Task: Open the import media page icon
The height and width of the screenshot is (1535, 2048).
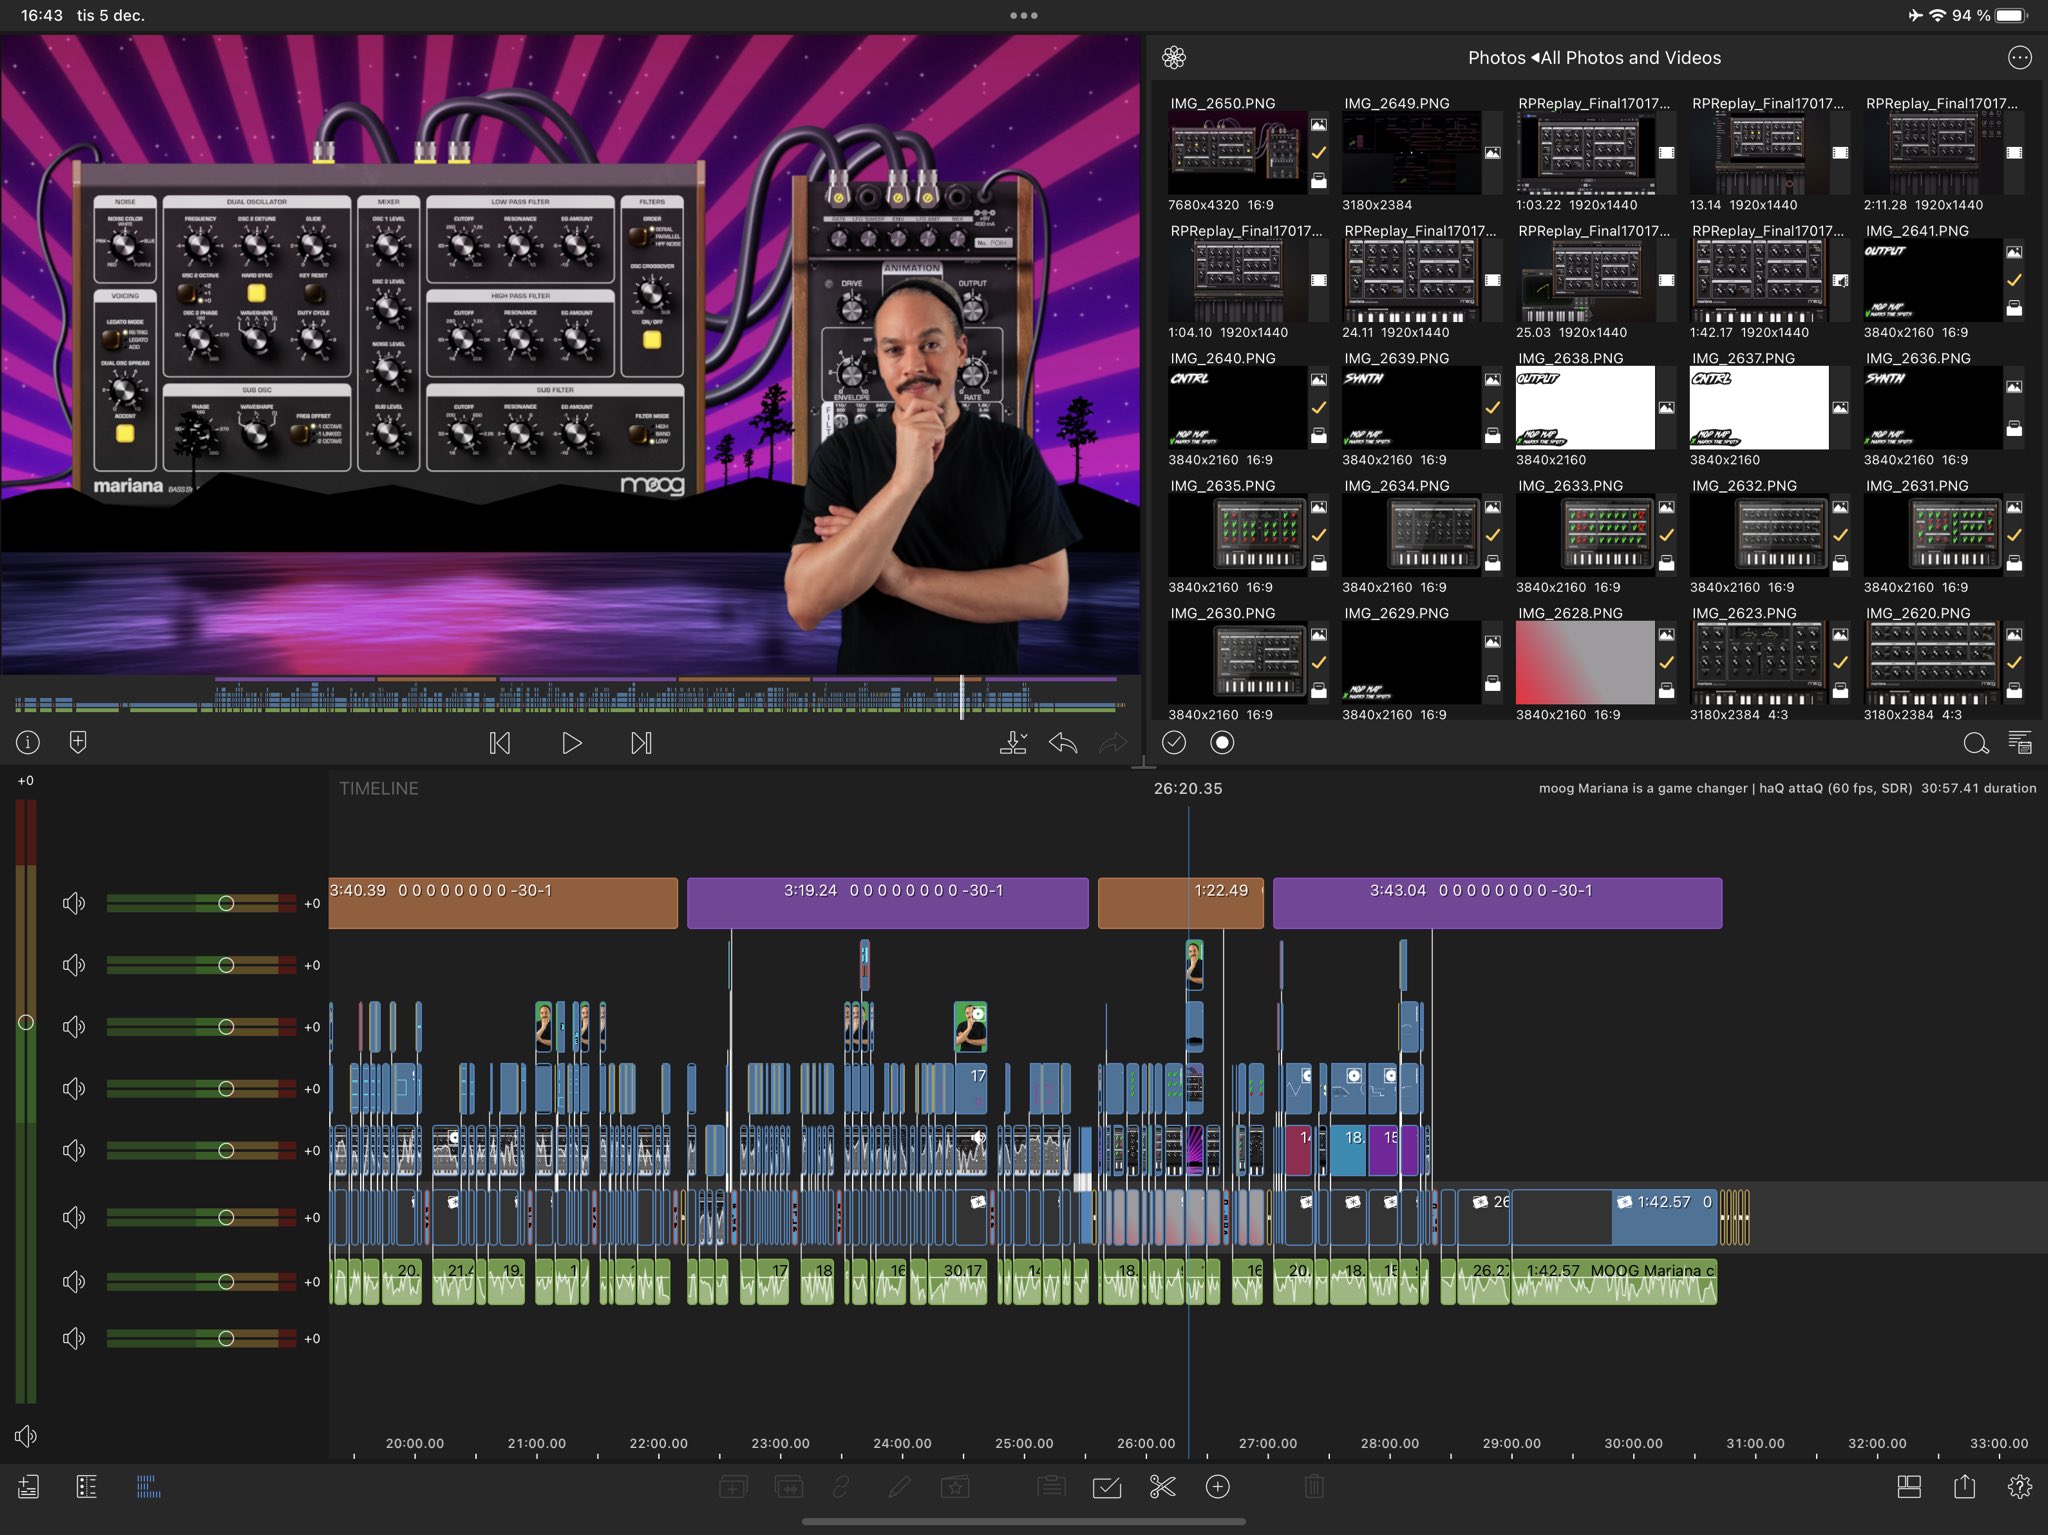Action: (28, 1487)
